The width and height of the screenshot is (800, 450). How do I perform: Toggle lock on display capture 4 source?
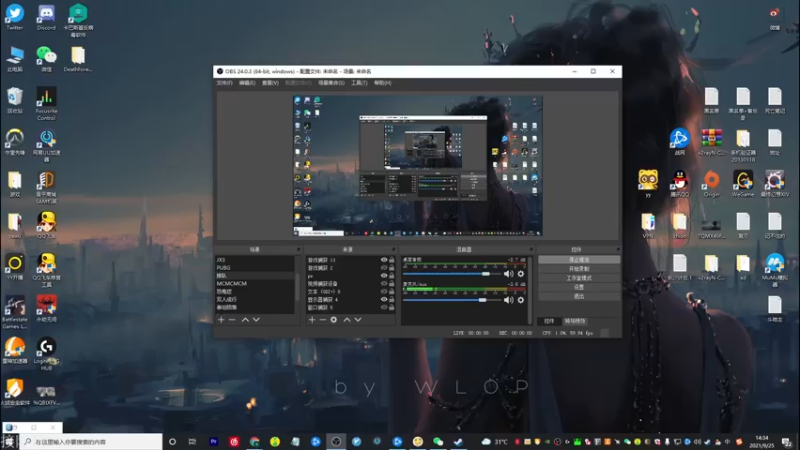[392, 299]
